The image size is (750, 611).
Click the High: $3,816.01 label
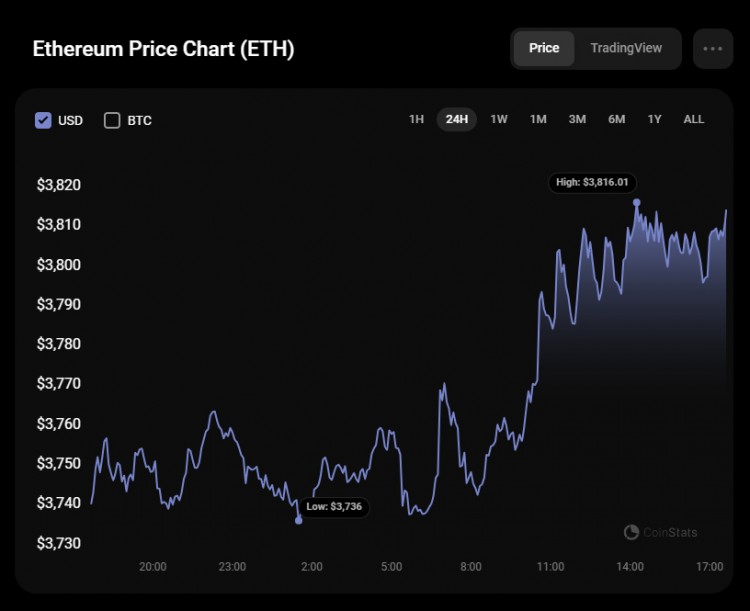[592, 182]
